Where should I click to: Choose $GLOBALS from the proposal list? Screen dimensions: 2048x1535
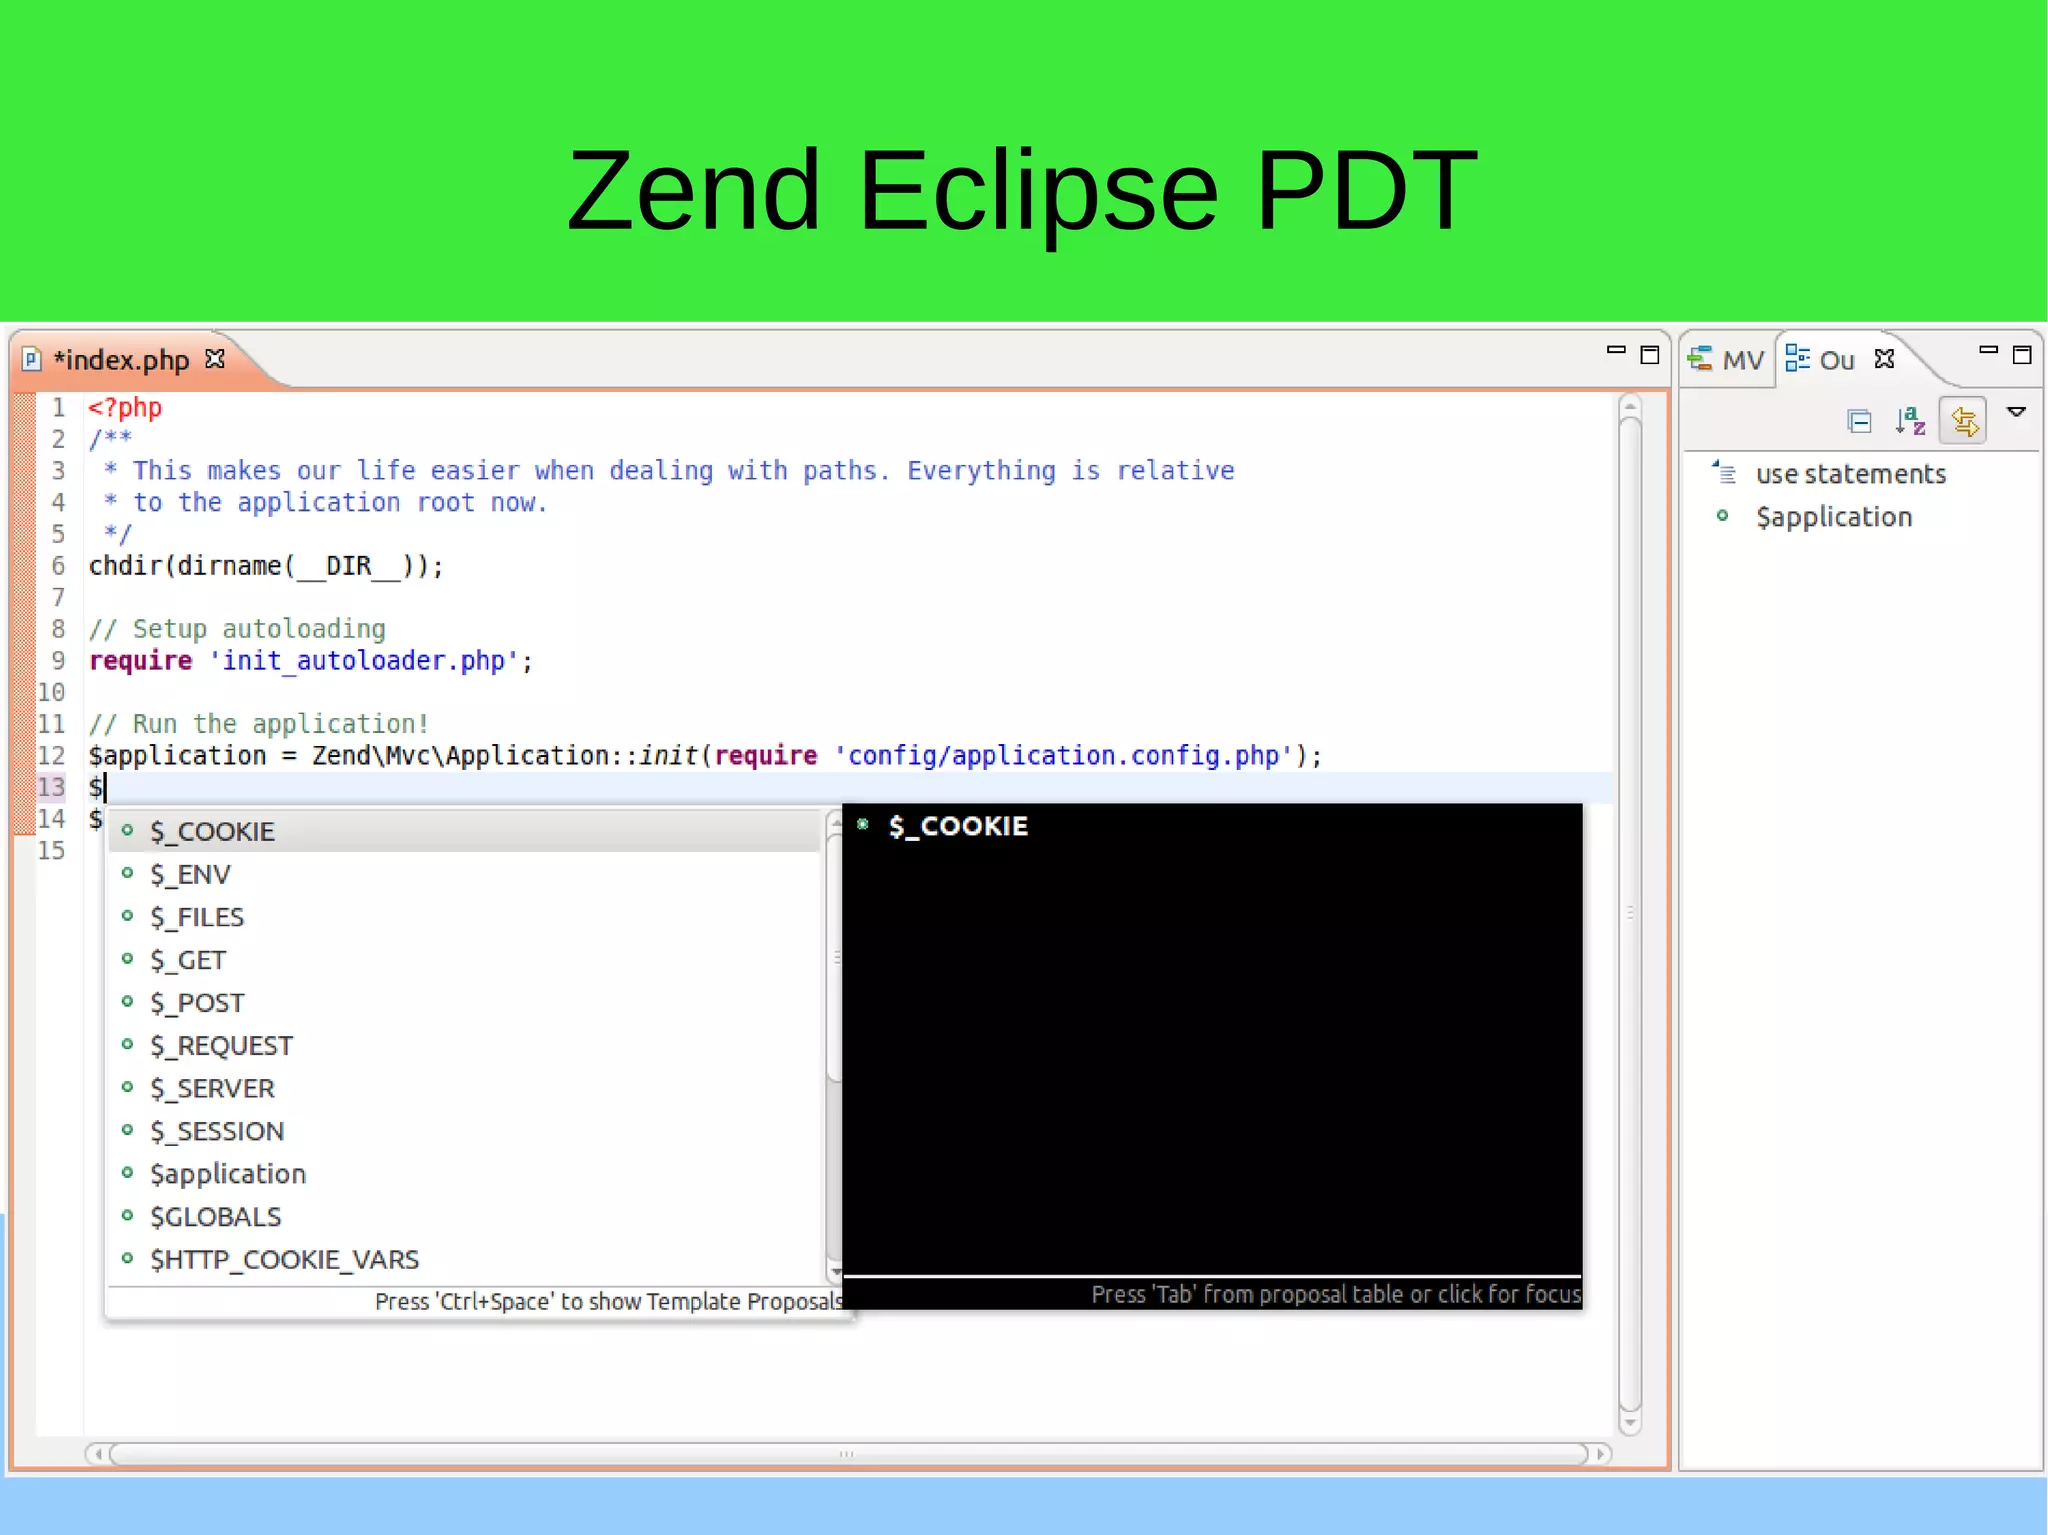464,1217
